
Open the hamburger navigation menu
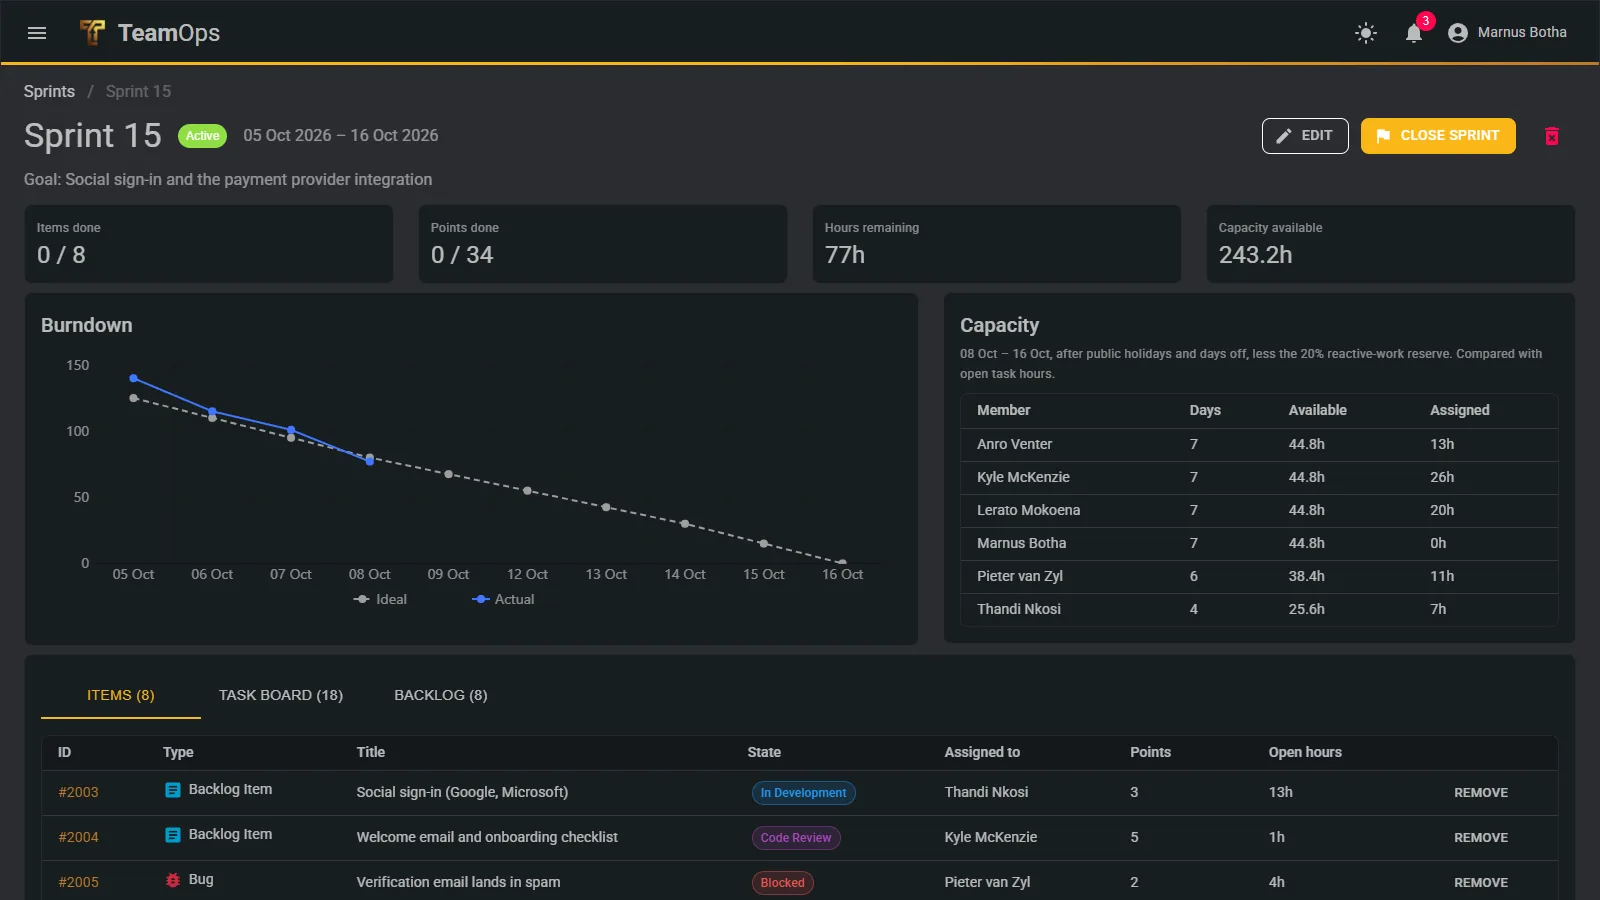(37, 33)
